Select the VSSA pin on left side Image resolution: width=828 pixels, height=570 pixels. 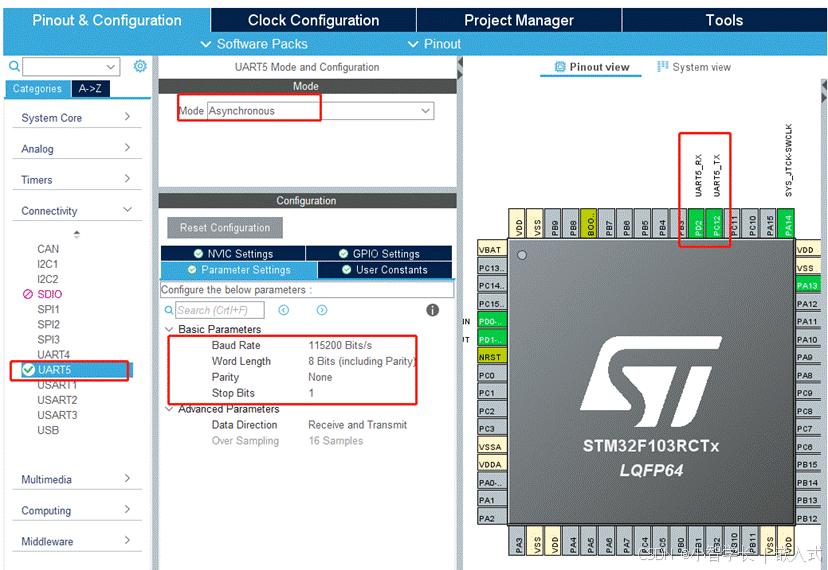pyautogui.click(x=492, y=446)
